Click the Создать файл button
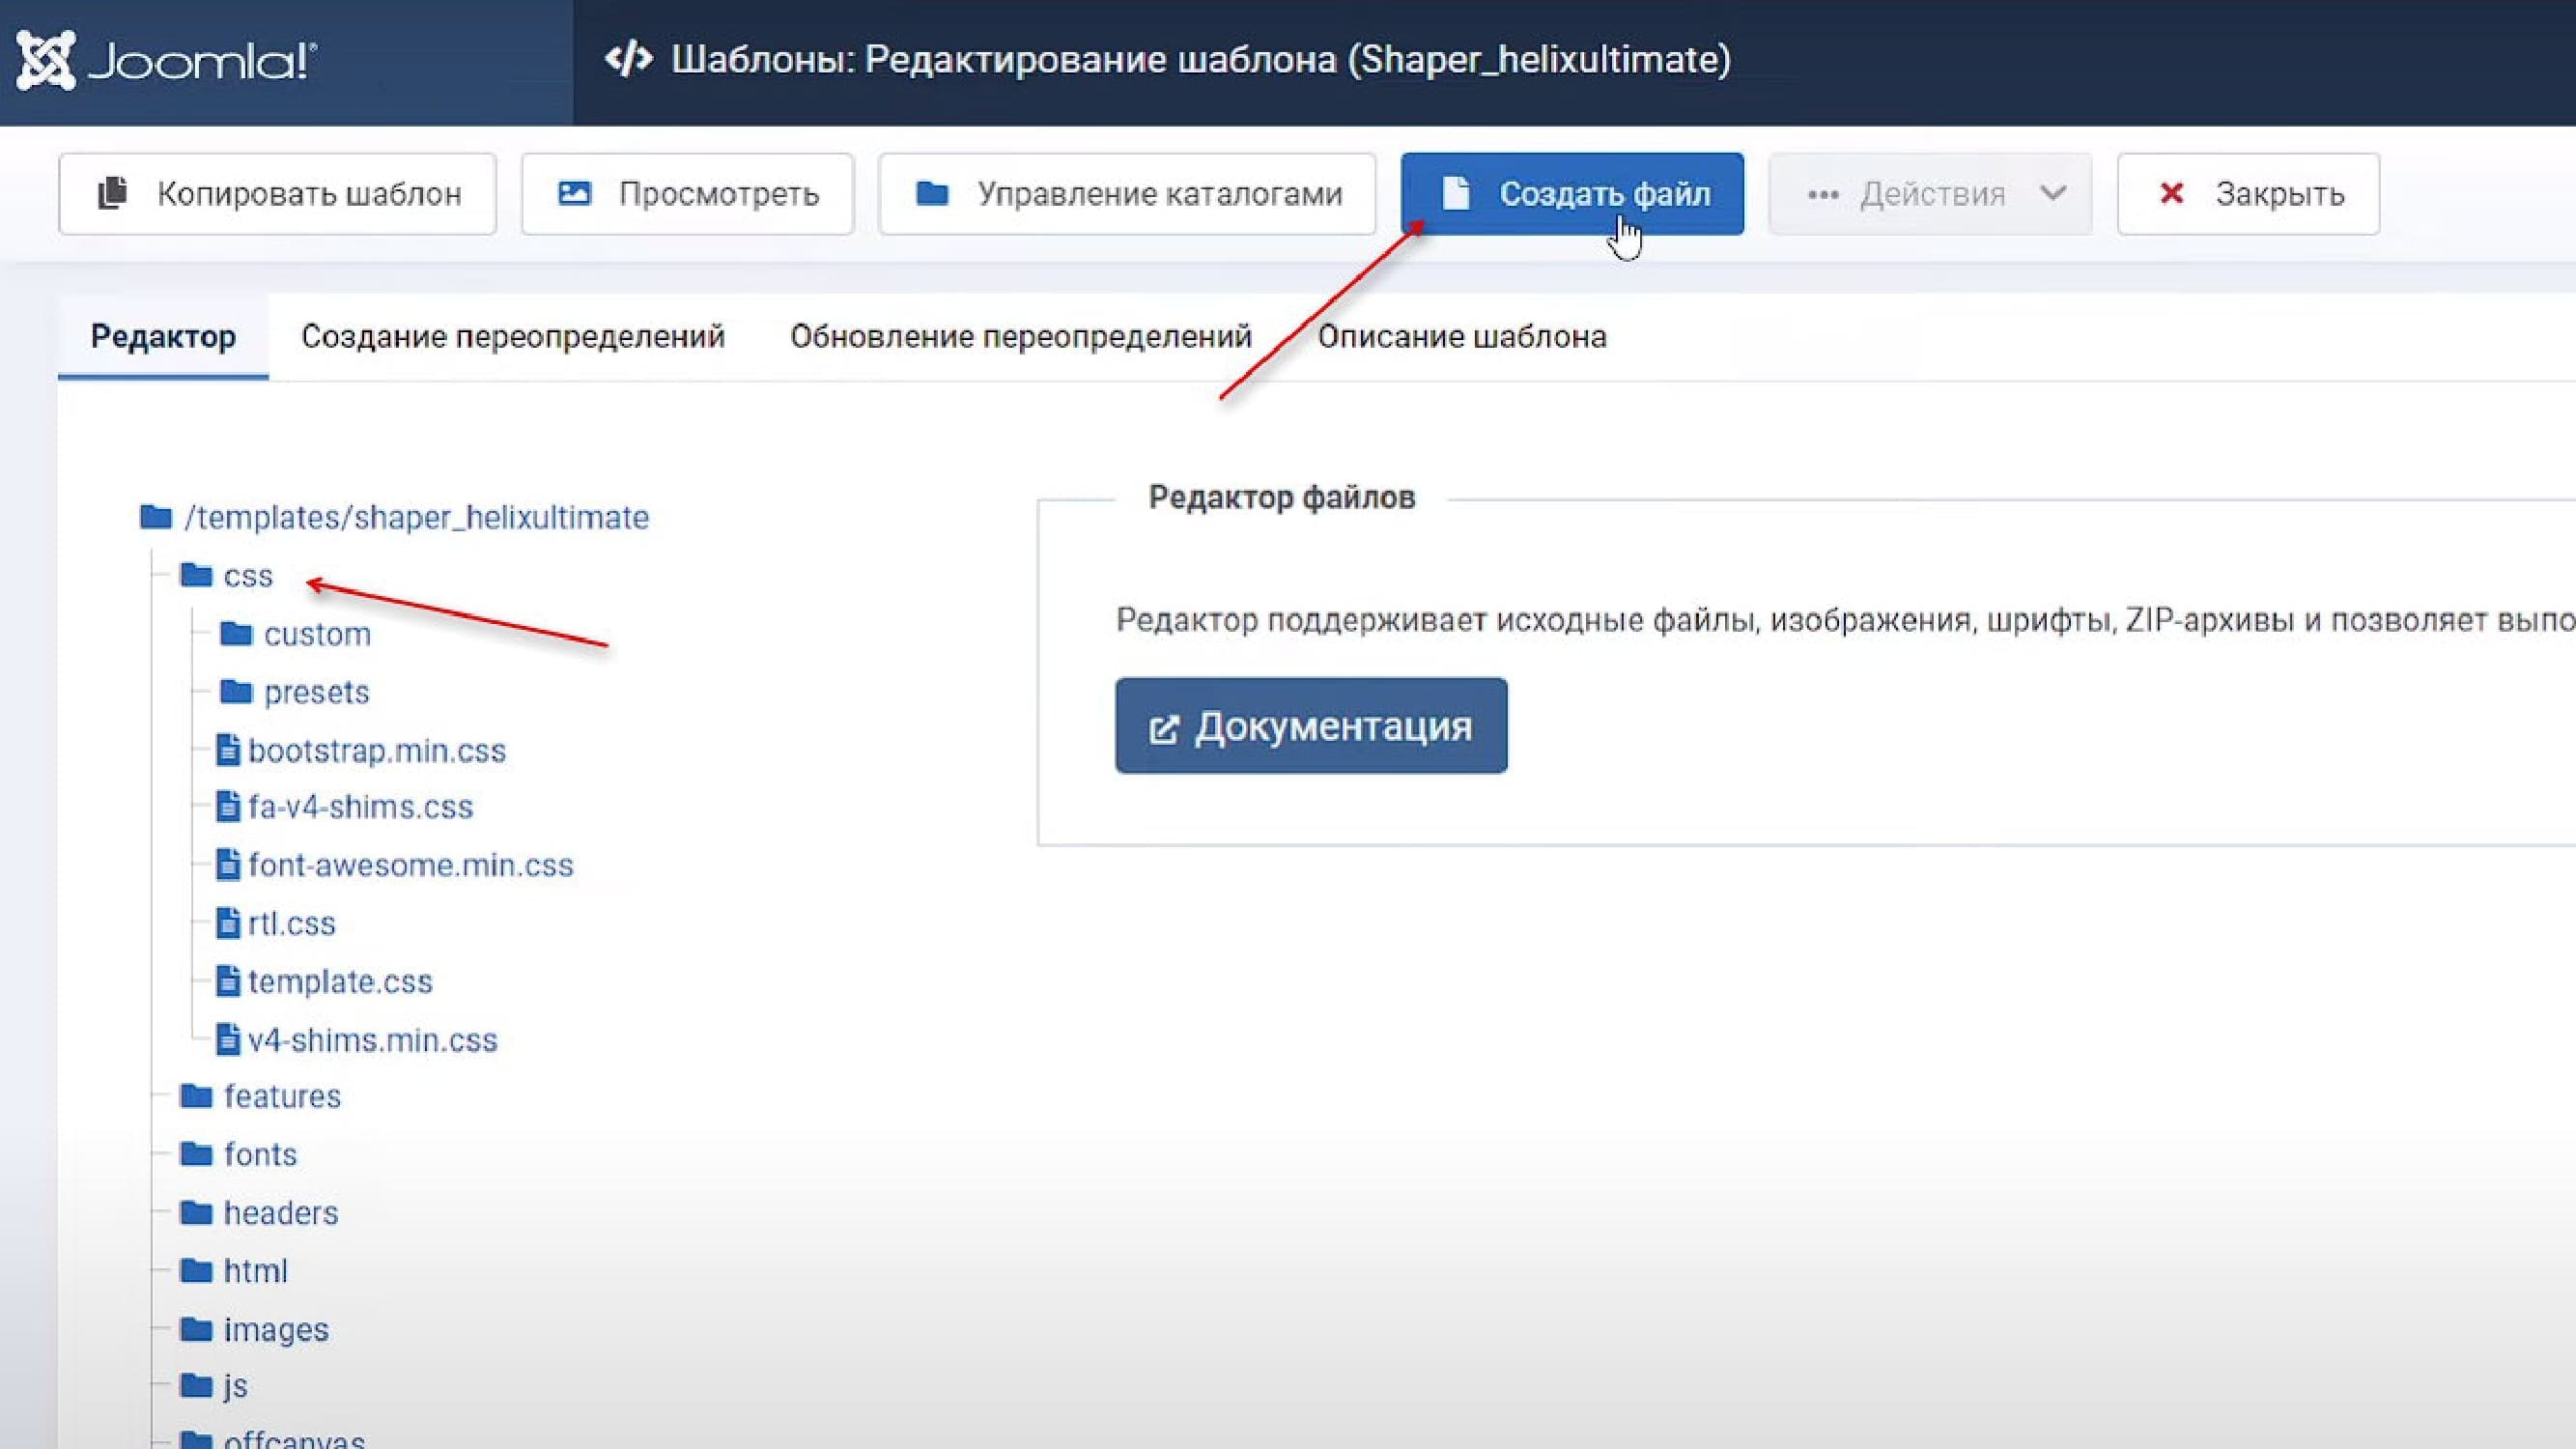2576x1449 pixels. pyautogui.click(x=1572, y=194)
